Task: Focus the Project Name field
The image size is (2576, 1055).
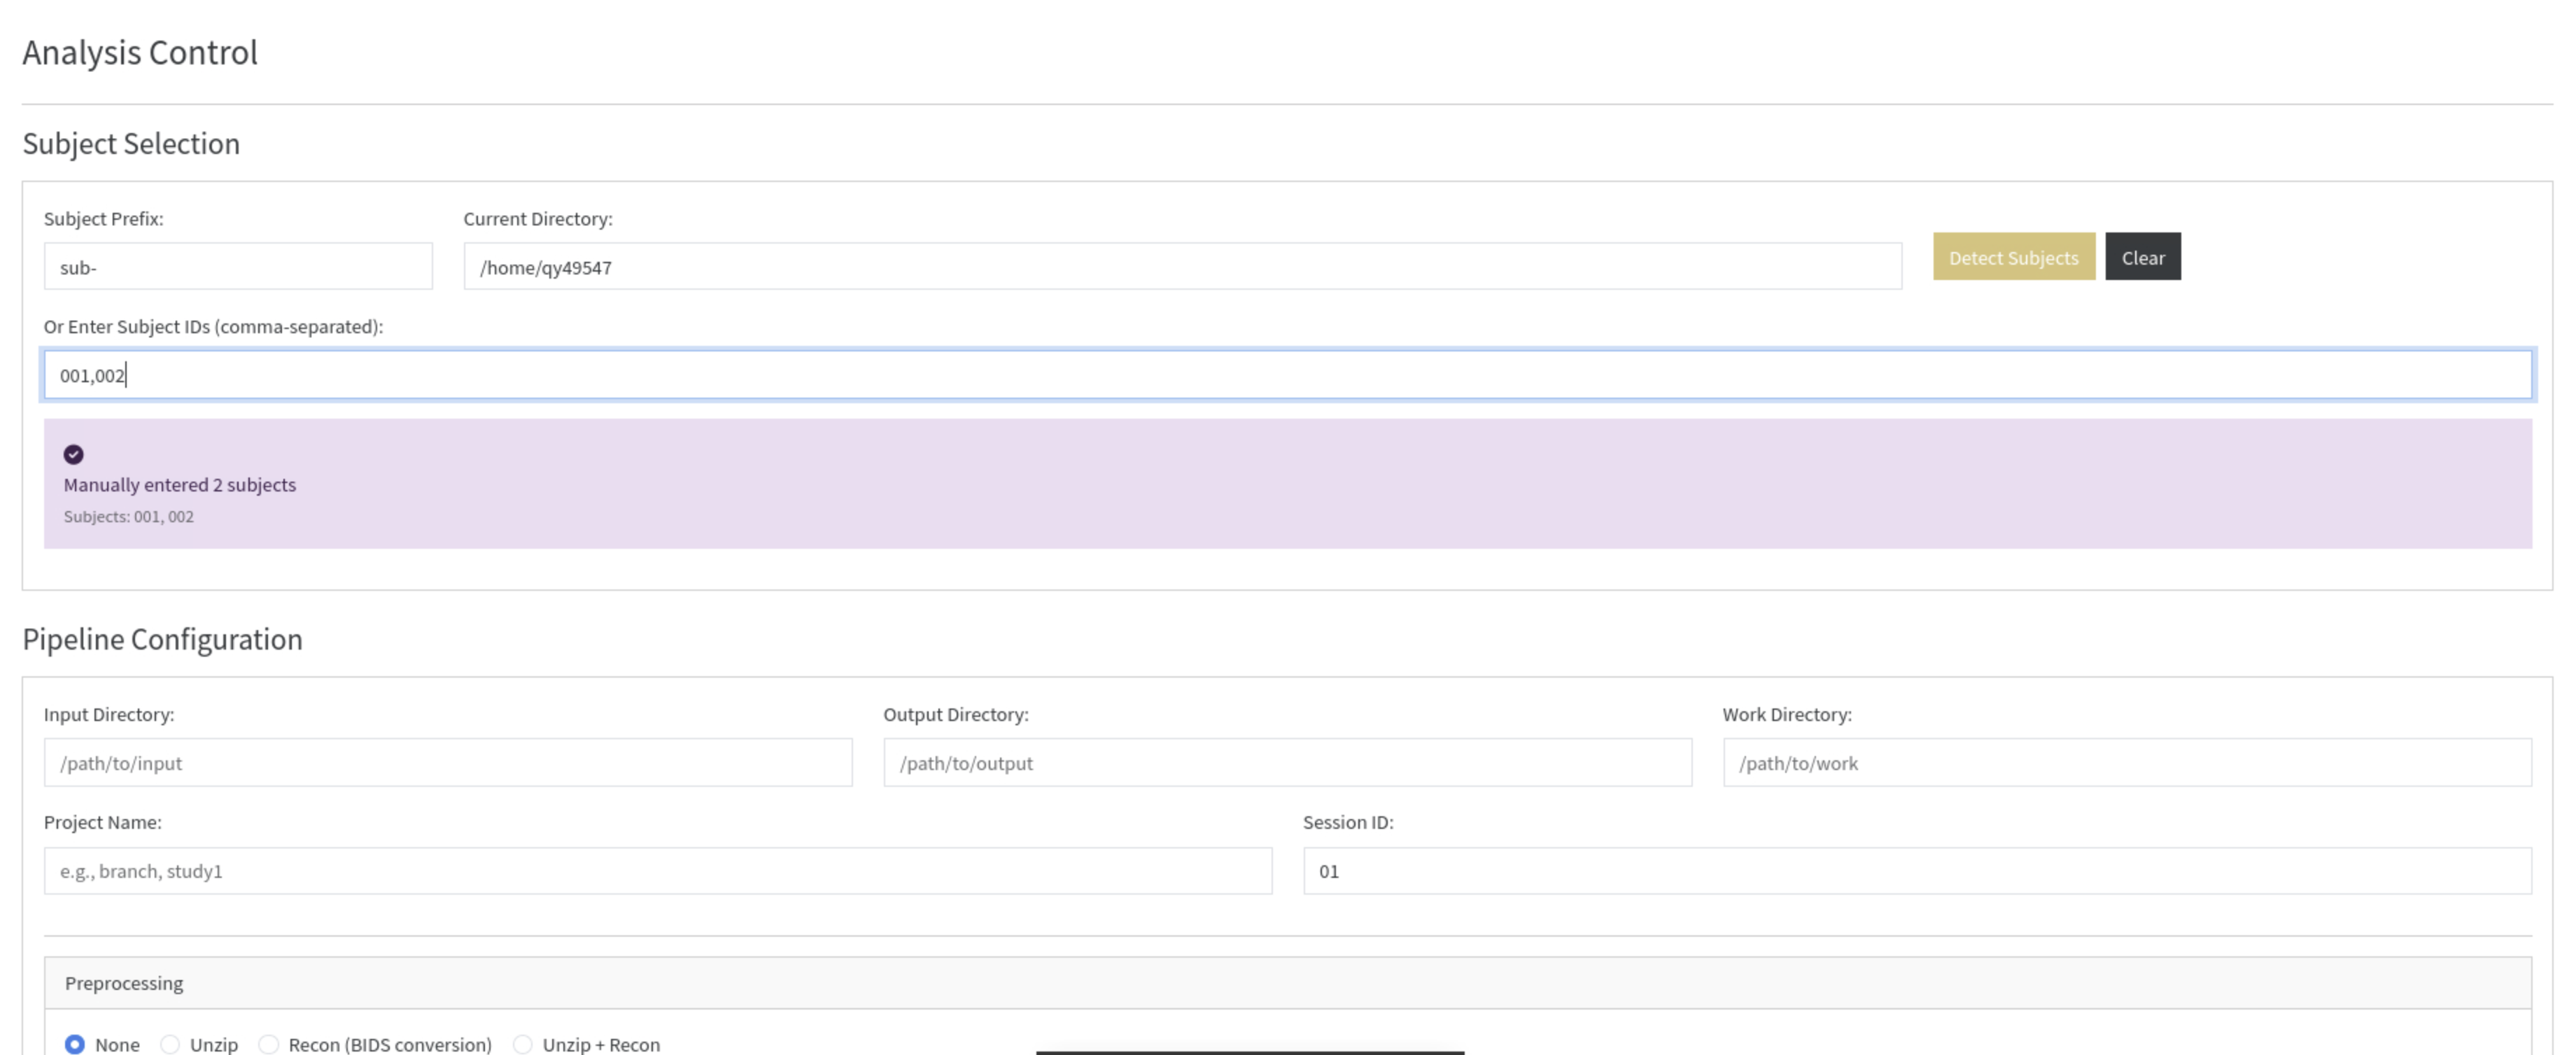Action: click(658, 871)
